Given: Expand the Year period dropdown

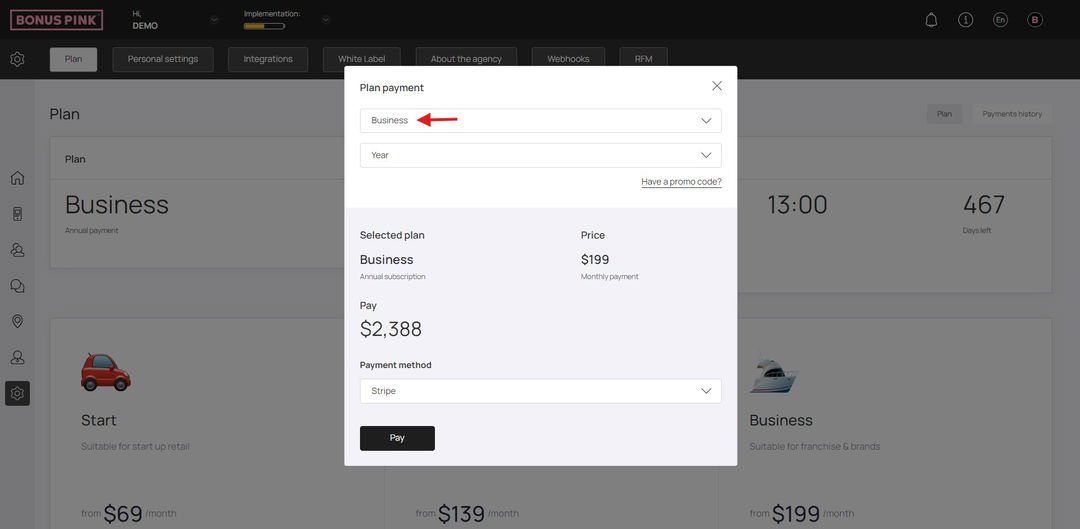Looking at the screenshot, I should (541, 155).
